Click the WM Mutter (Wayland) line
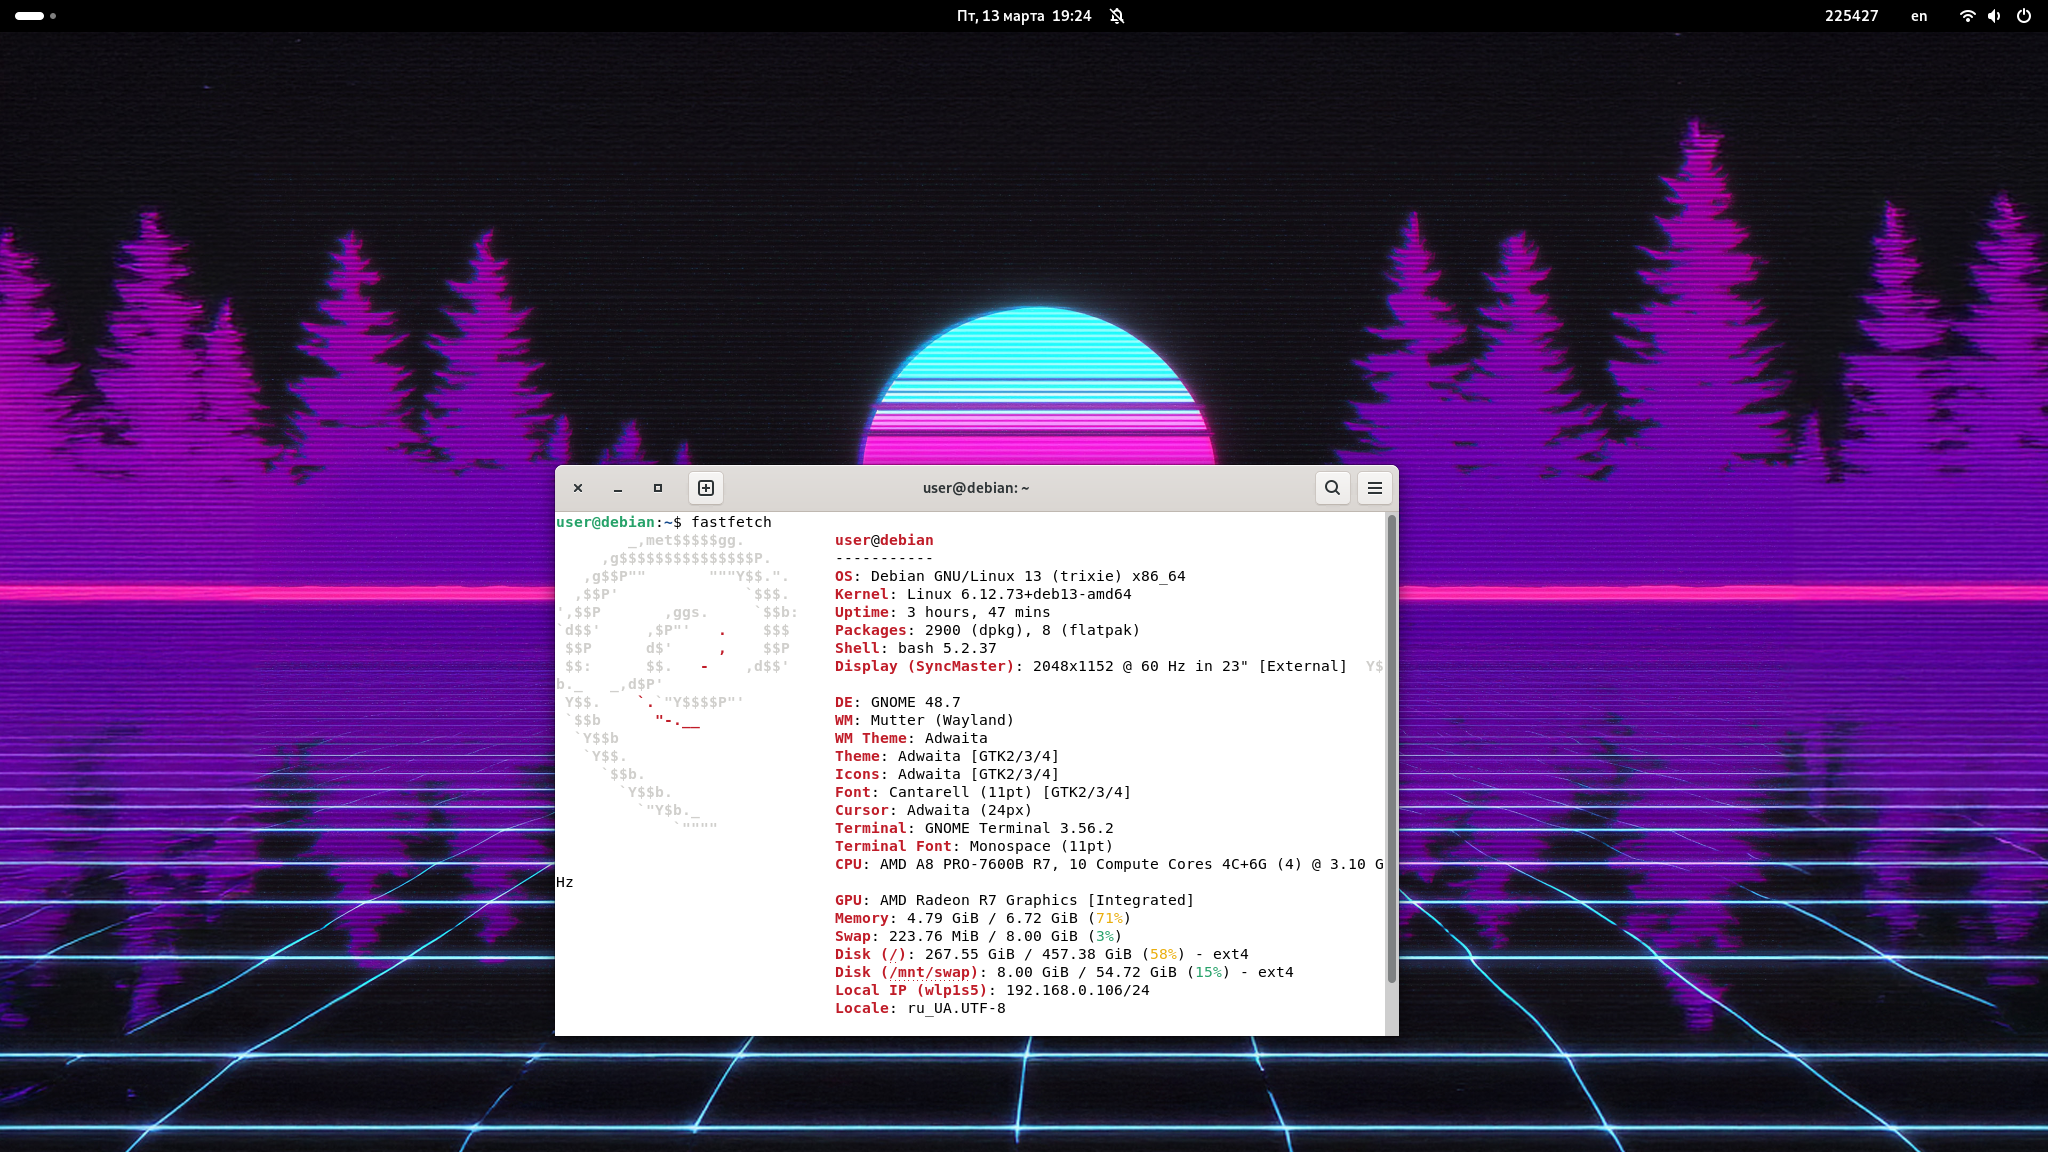Viewport: 2048px width, 1152px height. tap(924, 720)
